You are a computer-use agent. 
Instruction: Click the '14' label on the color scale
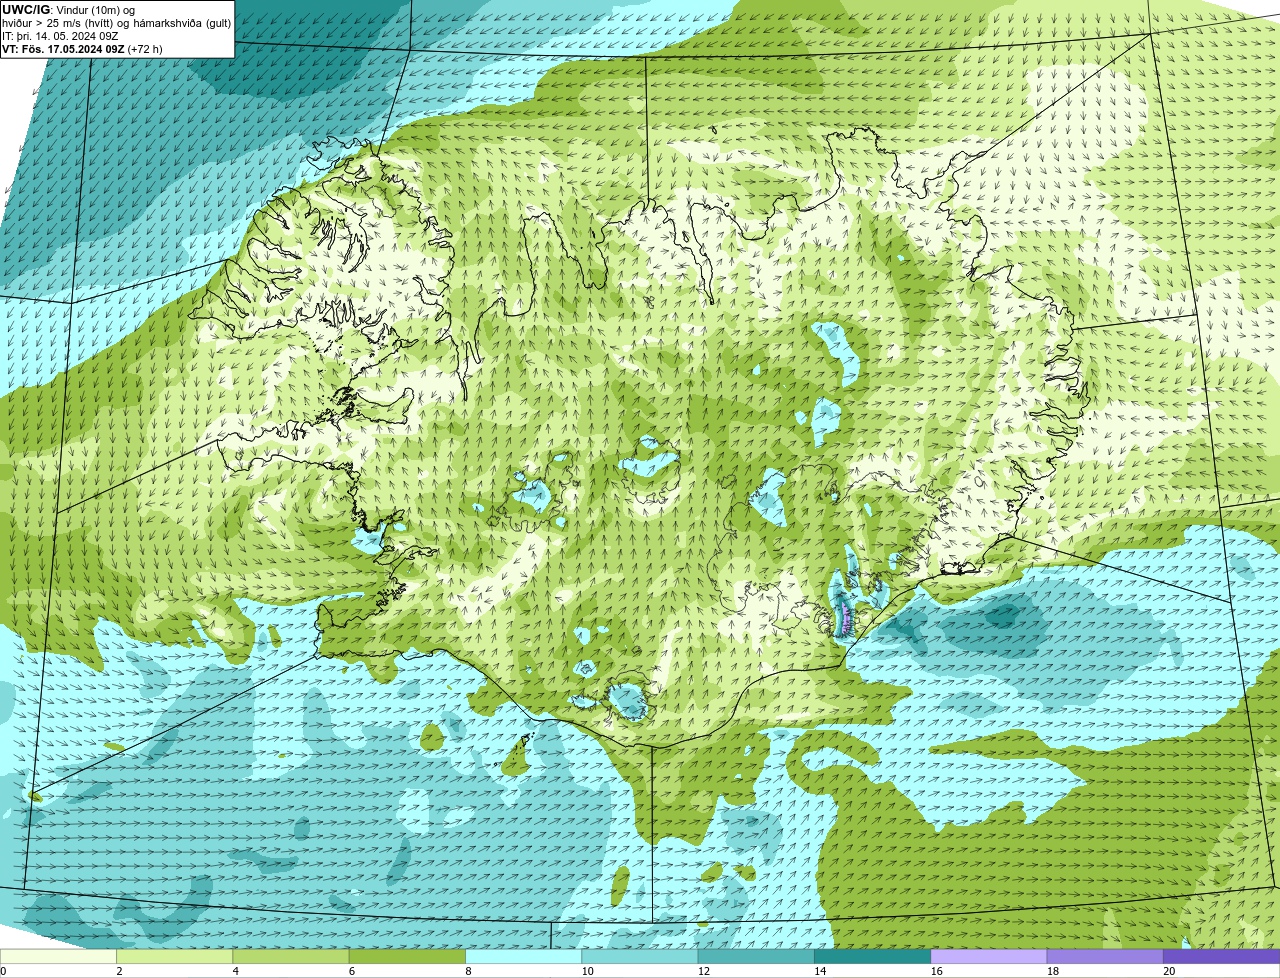click(x=820, y=971)
